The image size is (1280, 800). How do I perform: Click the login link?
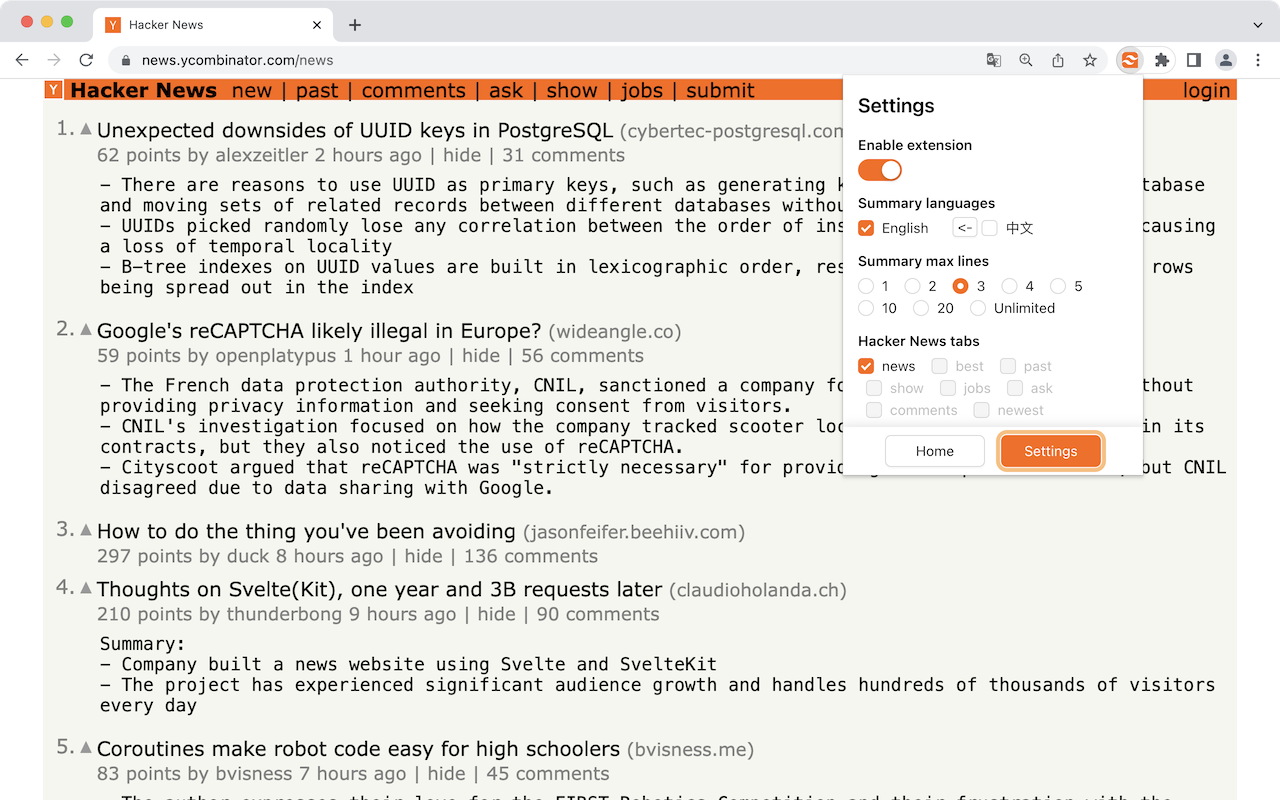[x=1207, y=90]
